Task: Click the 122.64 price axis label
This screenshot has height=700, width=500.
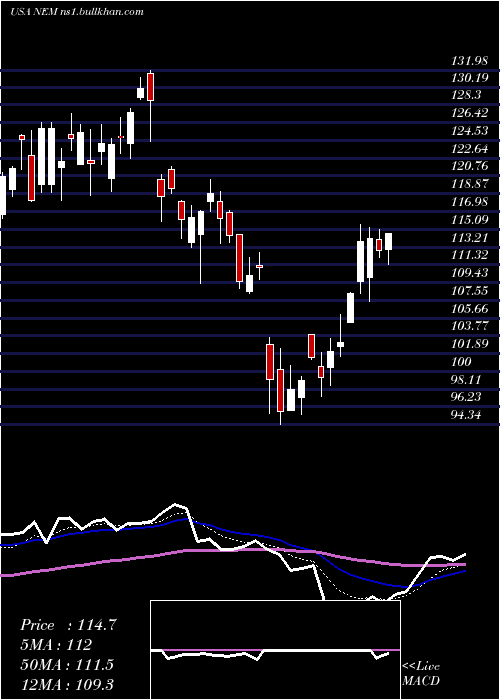Action: pos(470,149)
